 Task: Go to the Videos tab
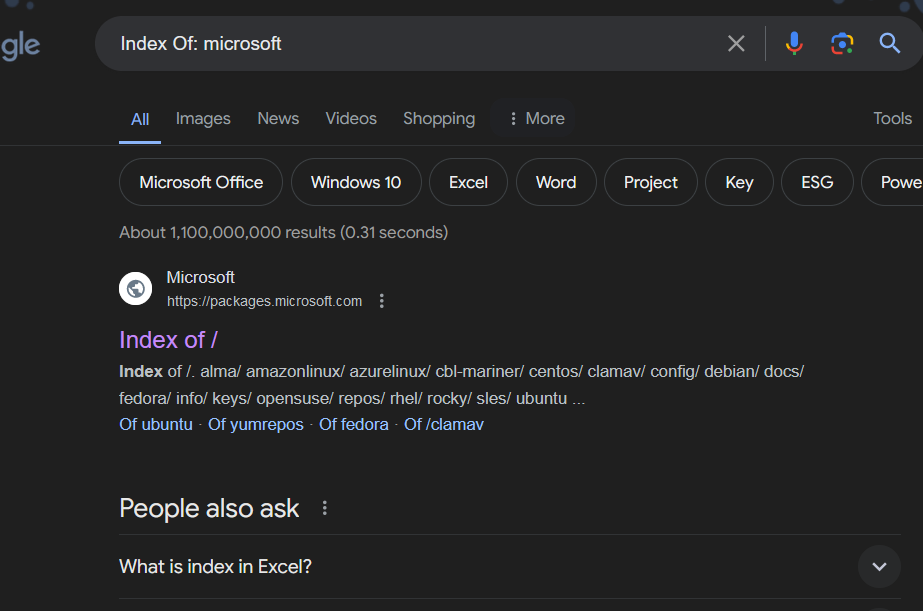[351, 118]
